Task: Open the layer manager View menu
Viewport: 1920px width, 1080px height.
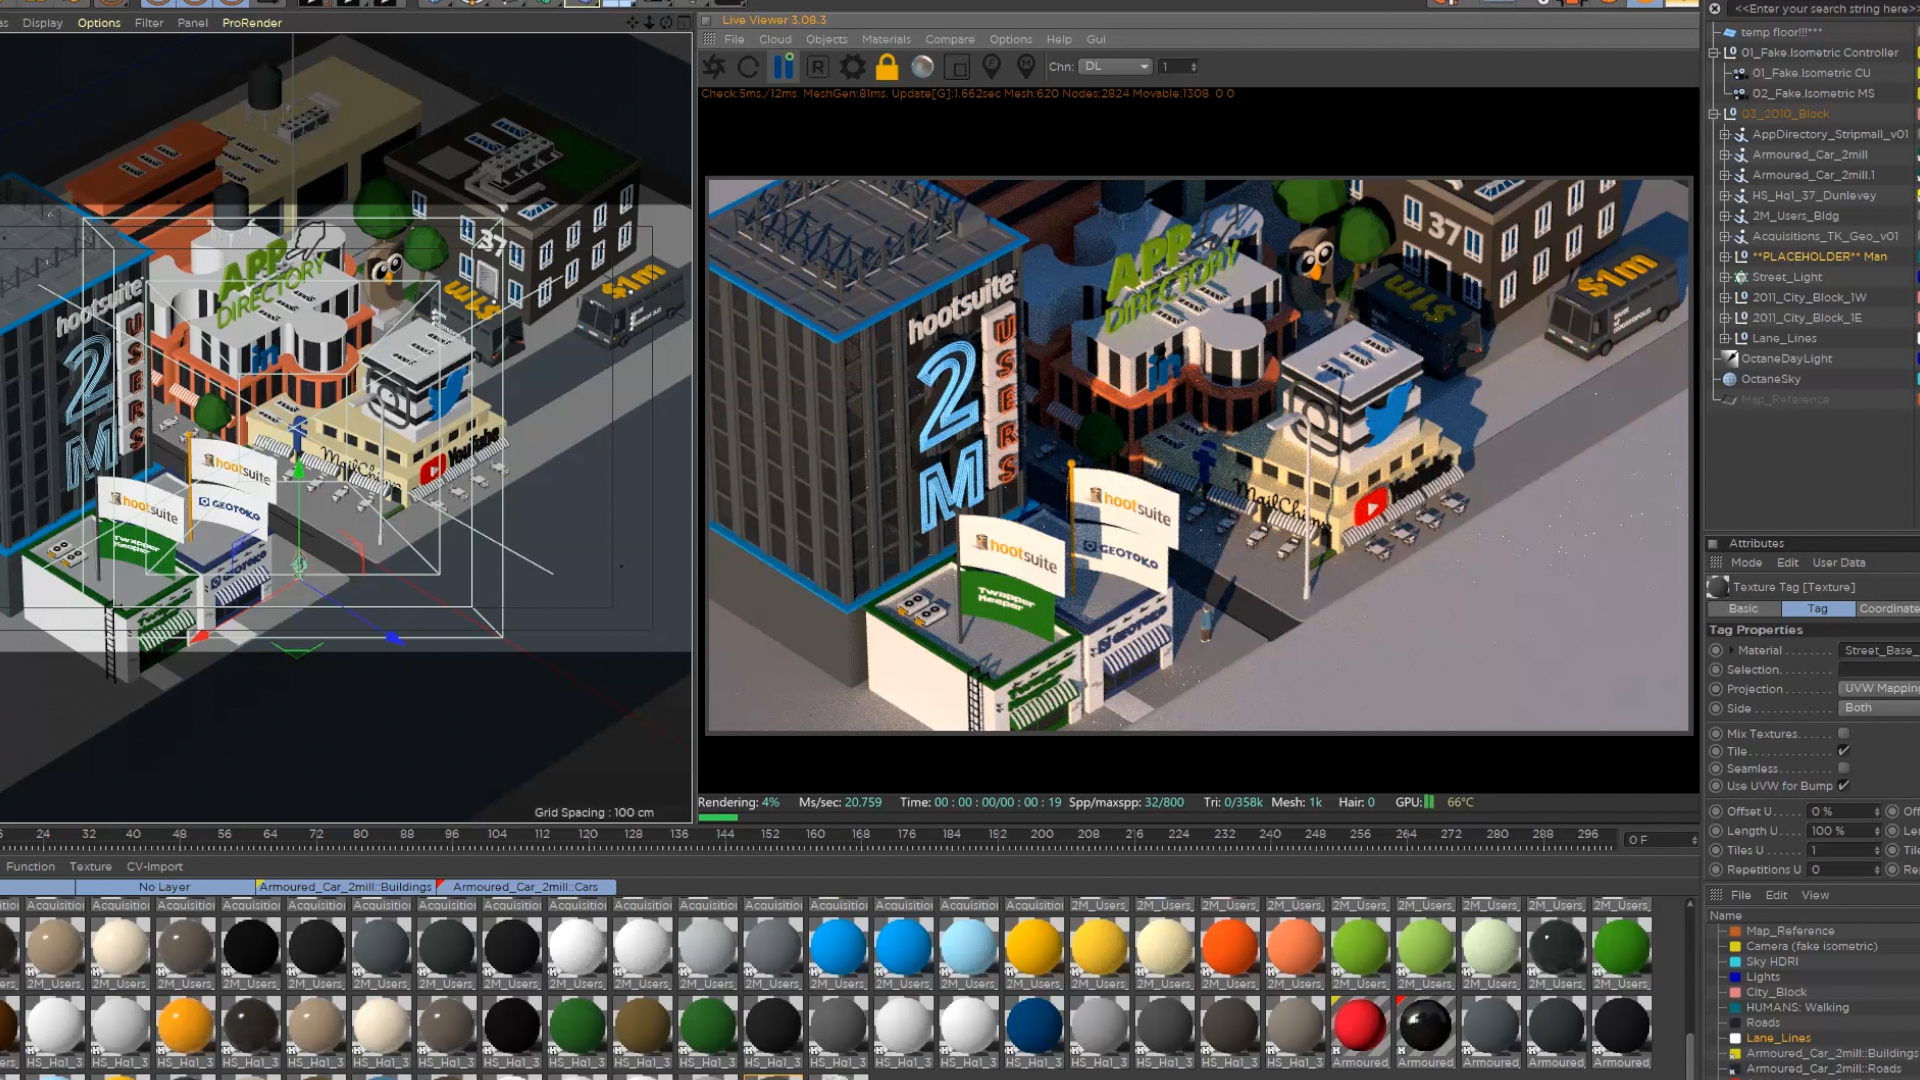Action: pyautogui.click(x=1815, y=895)
